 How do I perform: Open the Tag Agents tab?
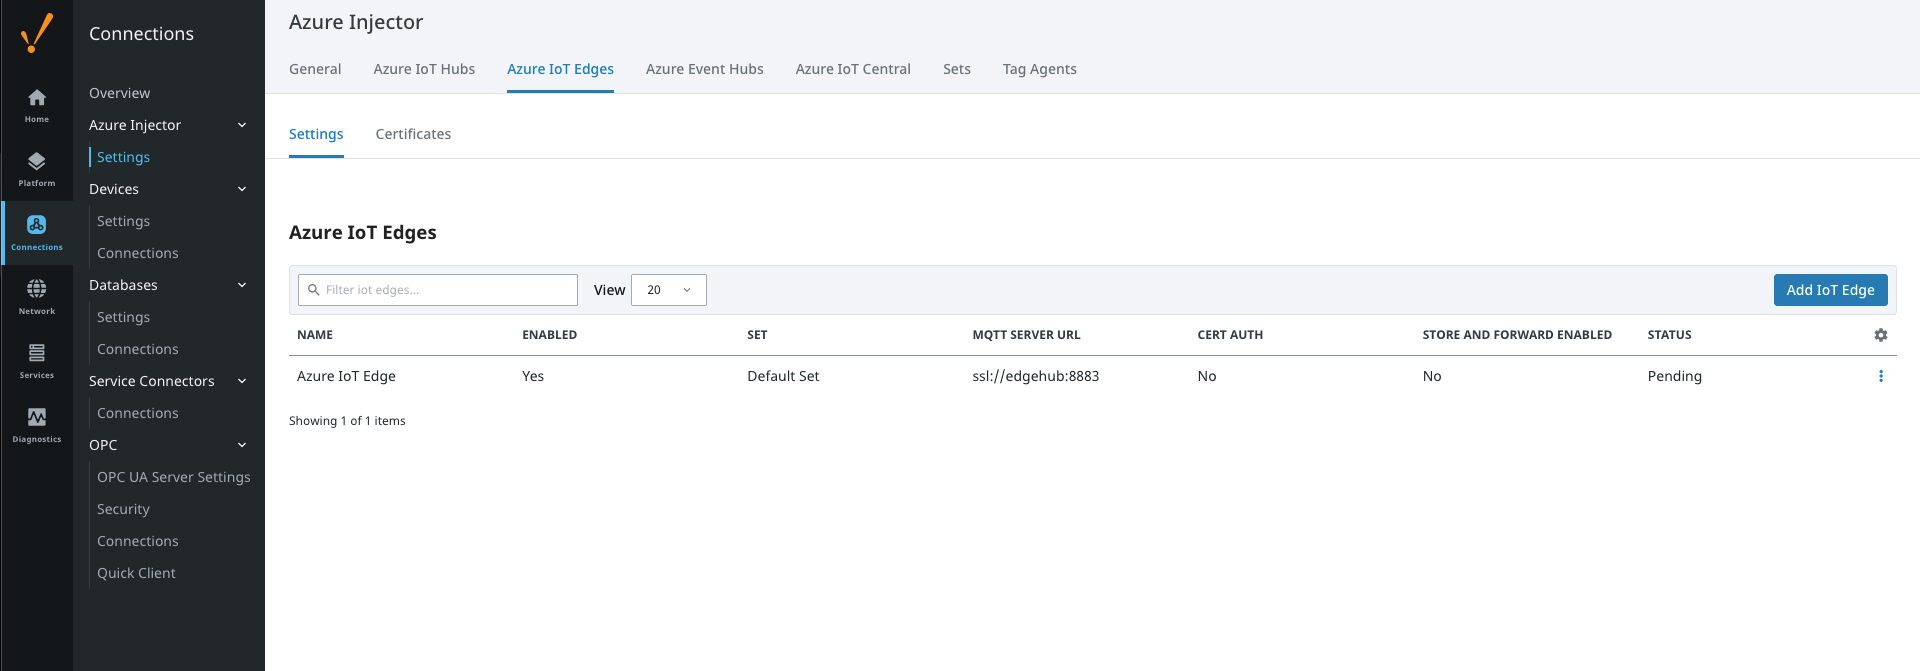pyautogui.click(x=1039, y=69)
